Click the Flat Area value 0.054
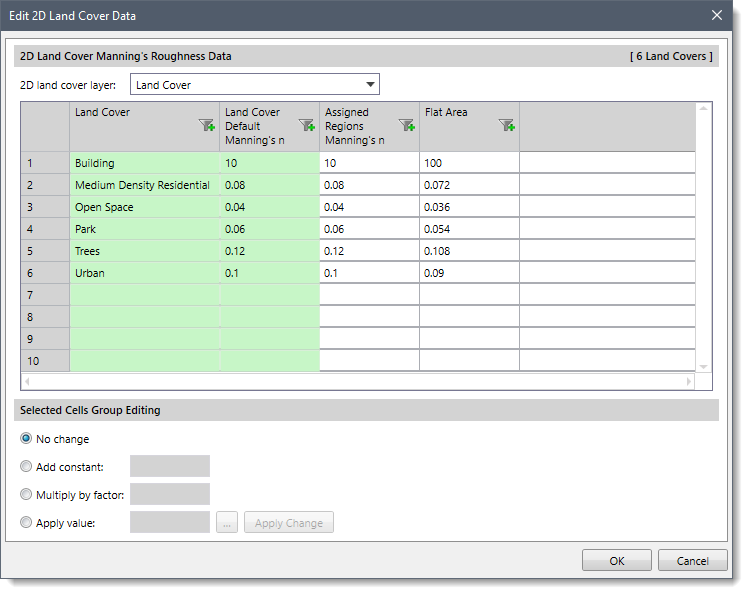748x594 pixels. coord(469,229)
